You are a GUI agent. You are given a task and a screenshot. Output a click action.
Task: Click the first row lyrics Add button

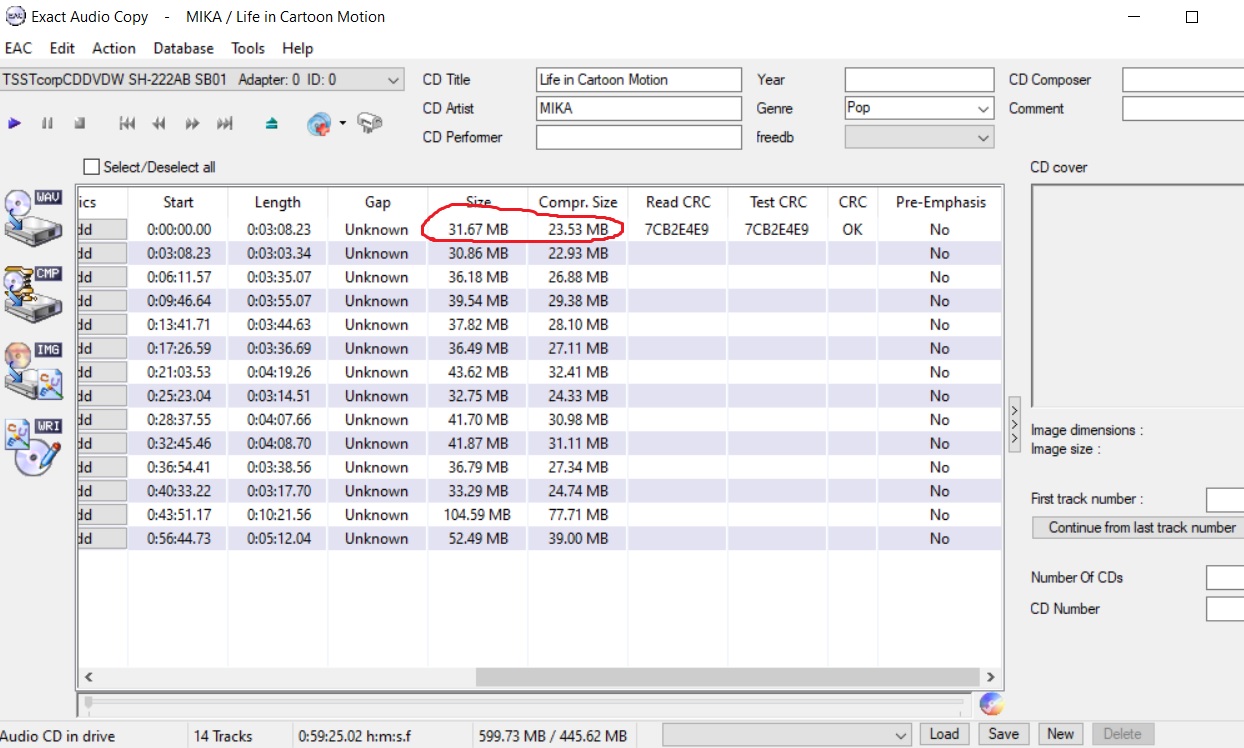tap(102, 229)
